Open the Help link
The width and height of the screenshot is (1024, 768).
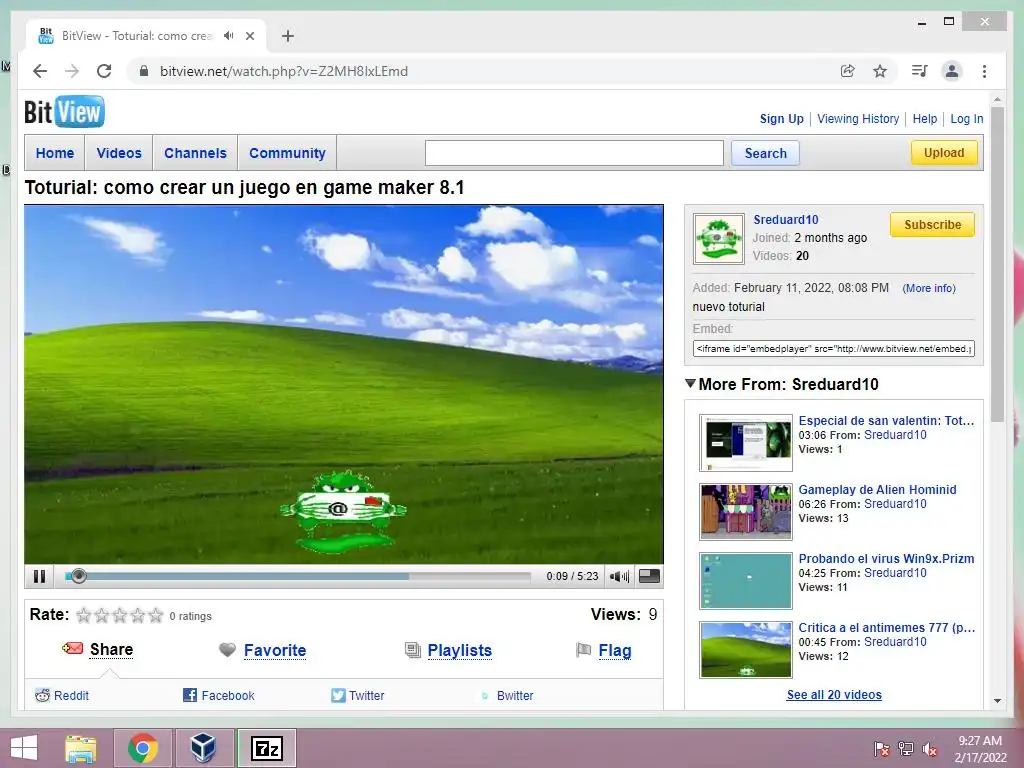point(924,119)
